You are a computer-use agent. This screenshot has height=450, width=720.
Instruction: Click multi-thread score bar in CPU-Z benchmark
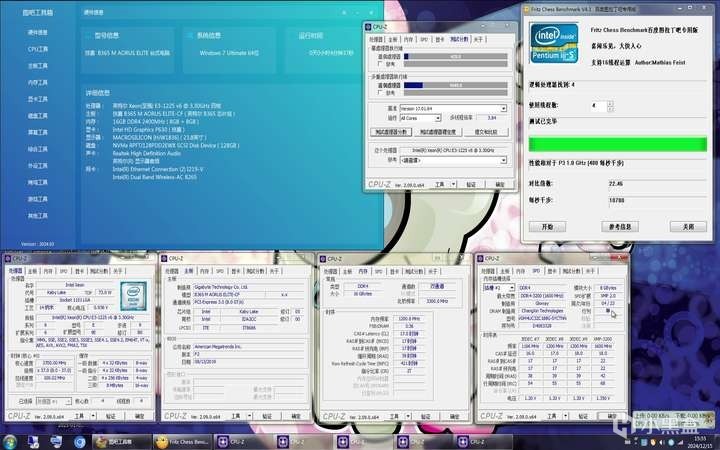456,85
